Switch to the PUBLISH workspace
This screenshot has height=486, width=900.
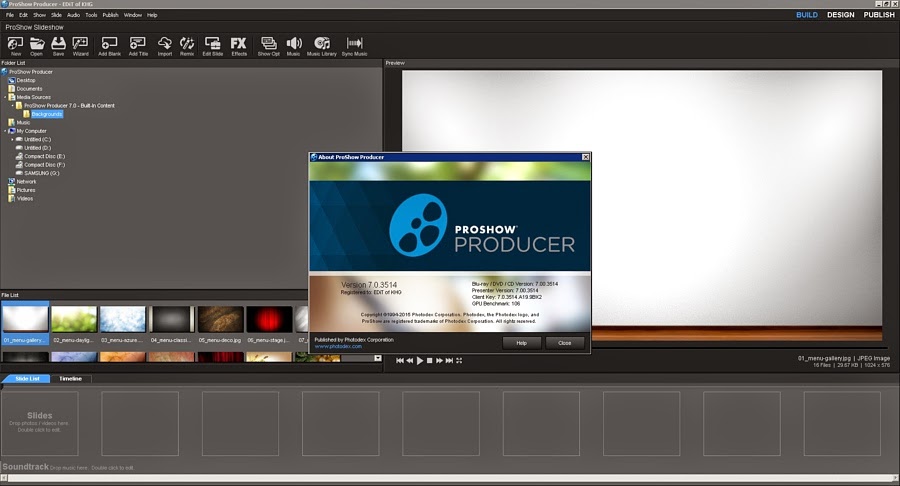pyautogui.click(x=879, y=15)
